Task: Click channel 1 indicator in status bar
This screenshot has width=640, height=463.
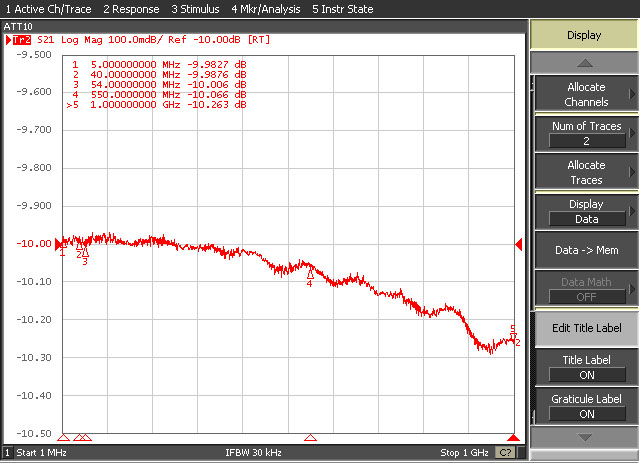Action: click(7, 452)
